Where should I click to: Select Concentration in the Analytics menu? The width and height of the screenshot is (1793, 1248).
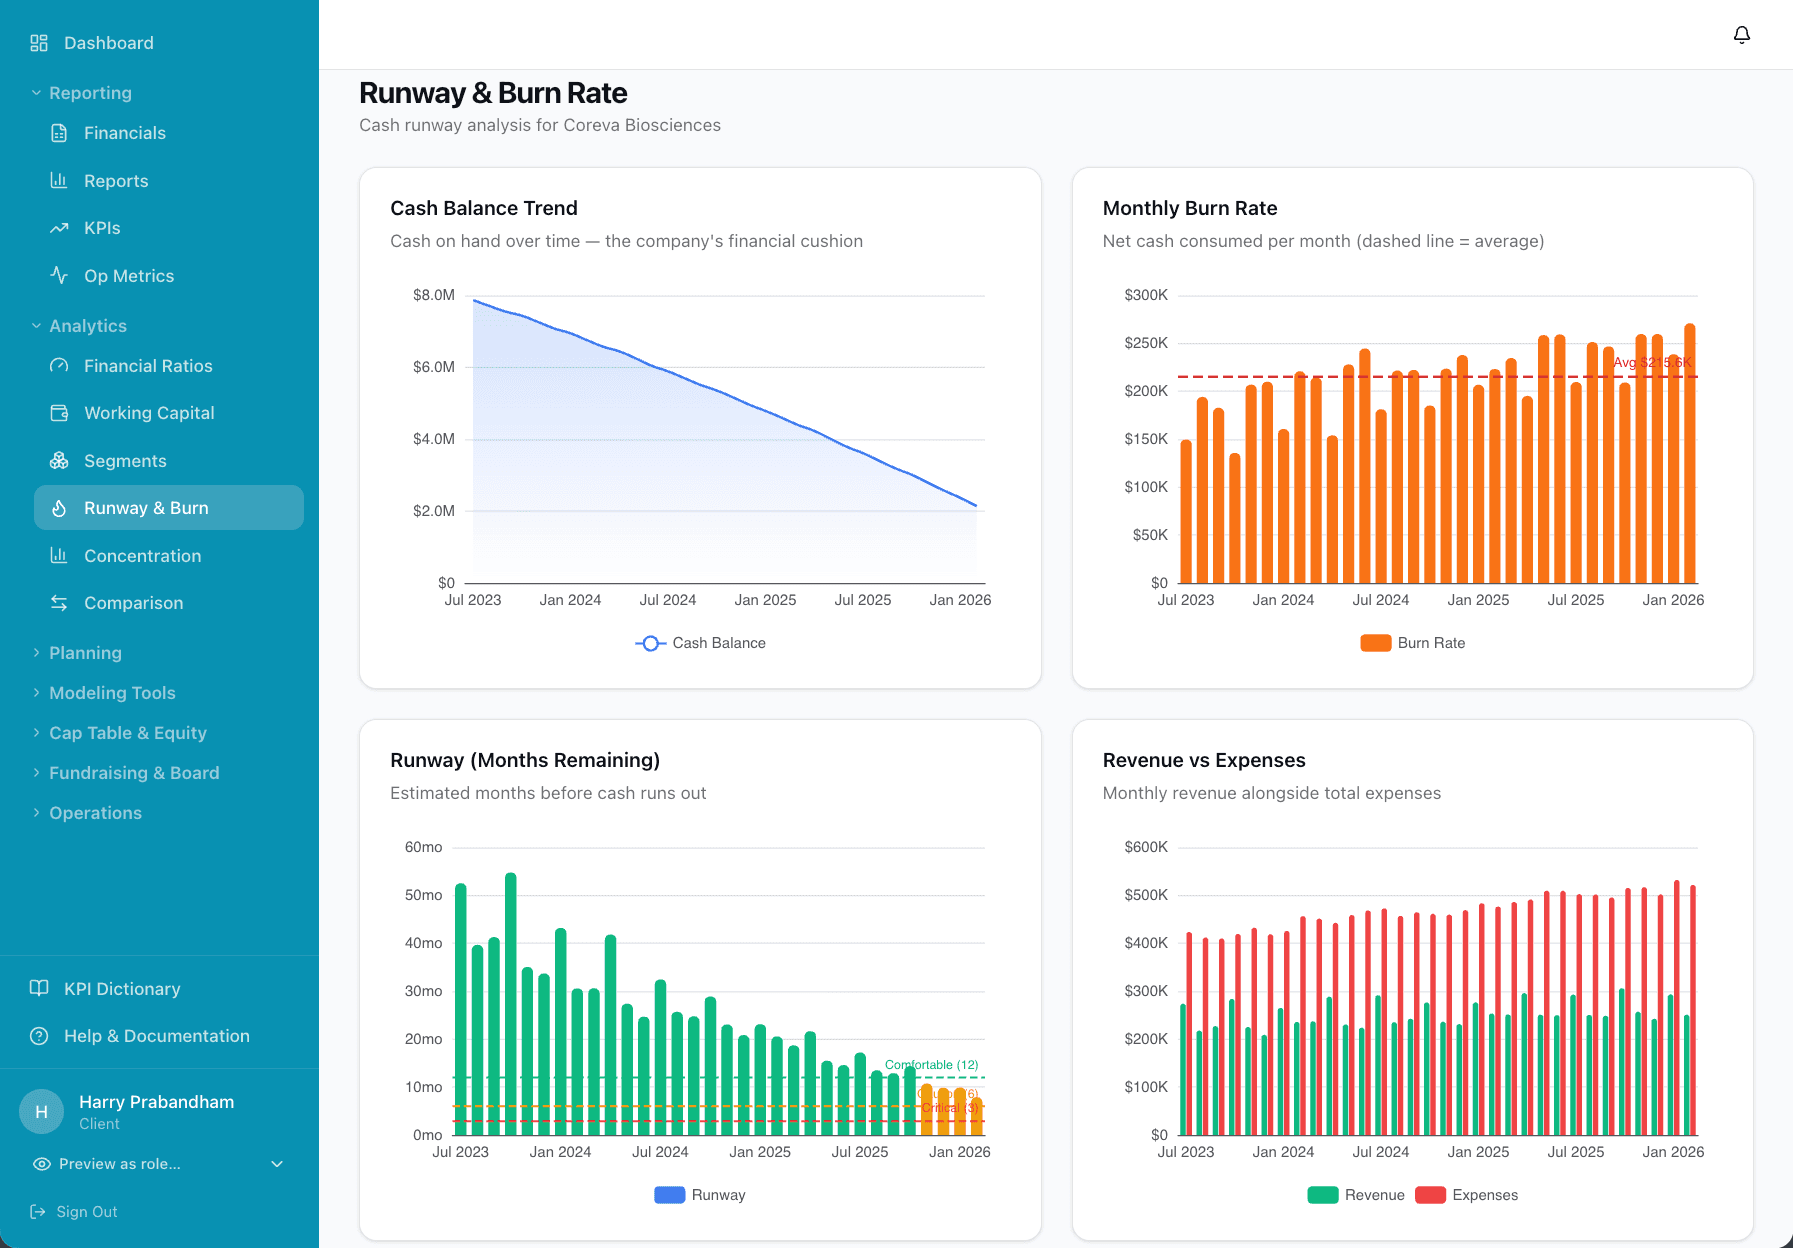tap(142, 555)
